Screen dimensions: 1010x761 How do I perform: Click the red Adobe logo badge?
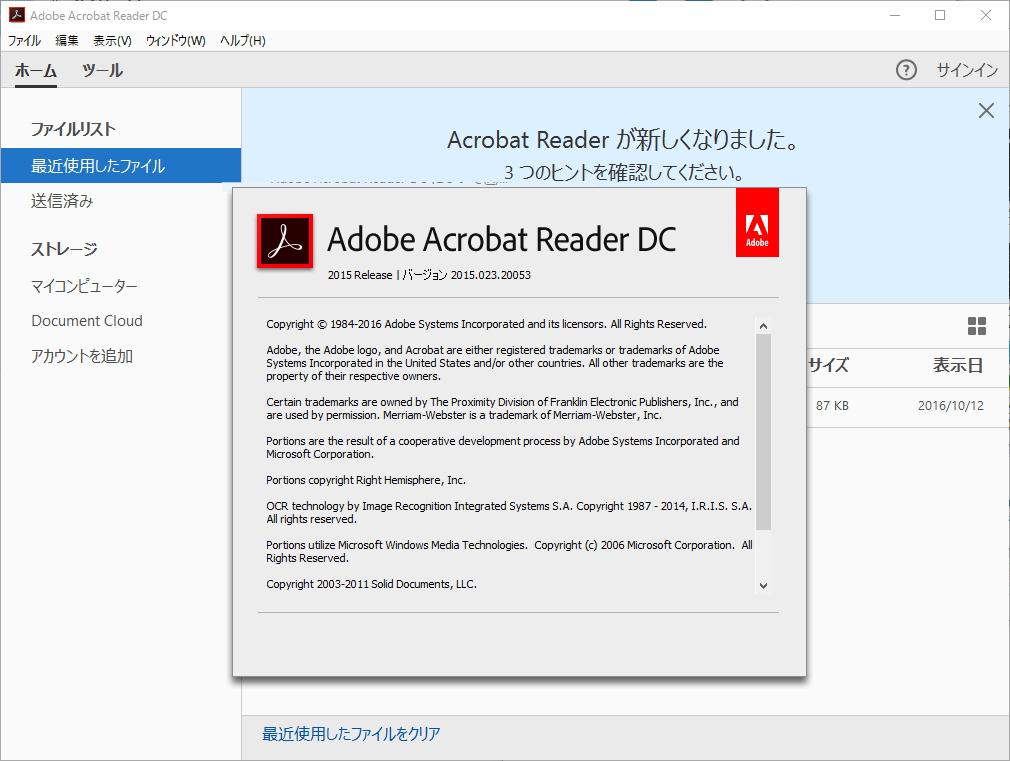point(757,222)
